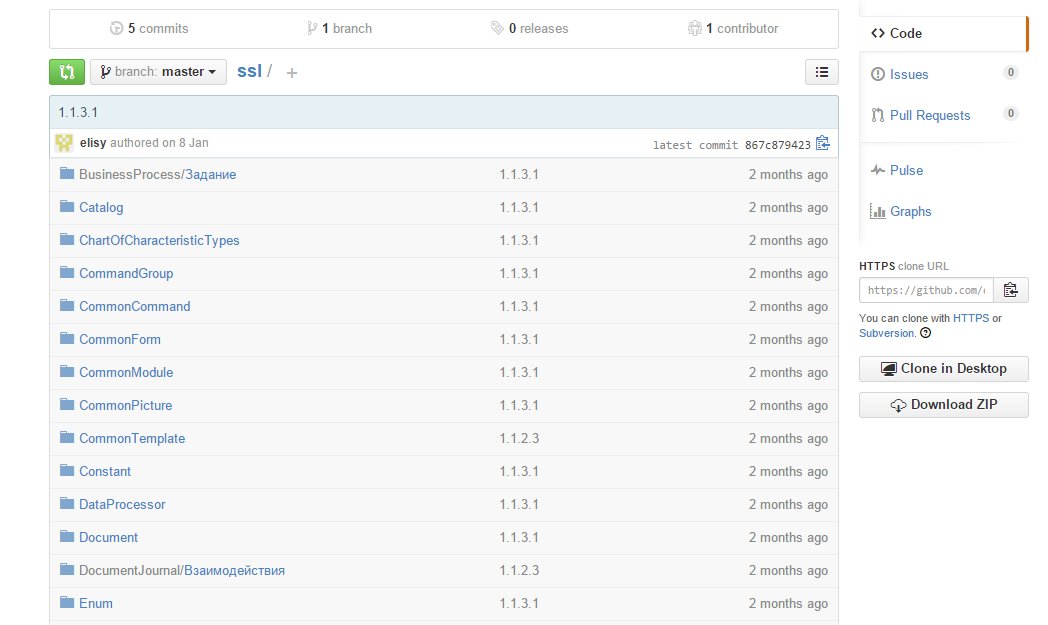The image size is (1048, 625).
Task: Click the folder icon next to Catalog
Action: point(67,207)
